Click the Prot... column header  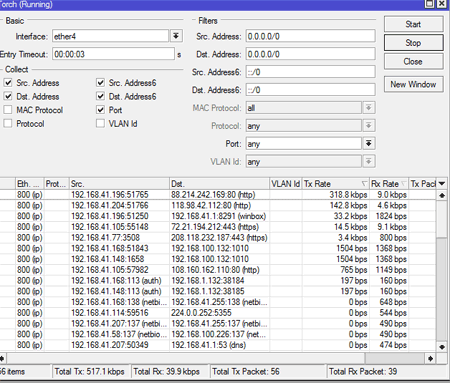coord(56,184)
